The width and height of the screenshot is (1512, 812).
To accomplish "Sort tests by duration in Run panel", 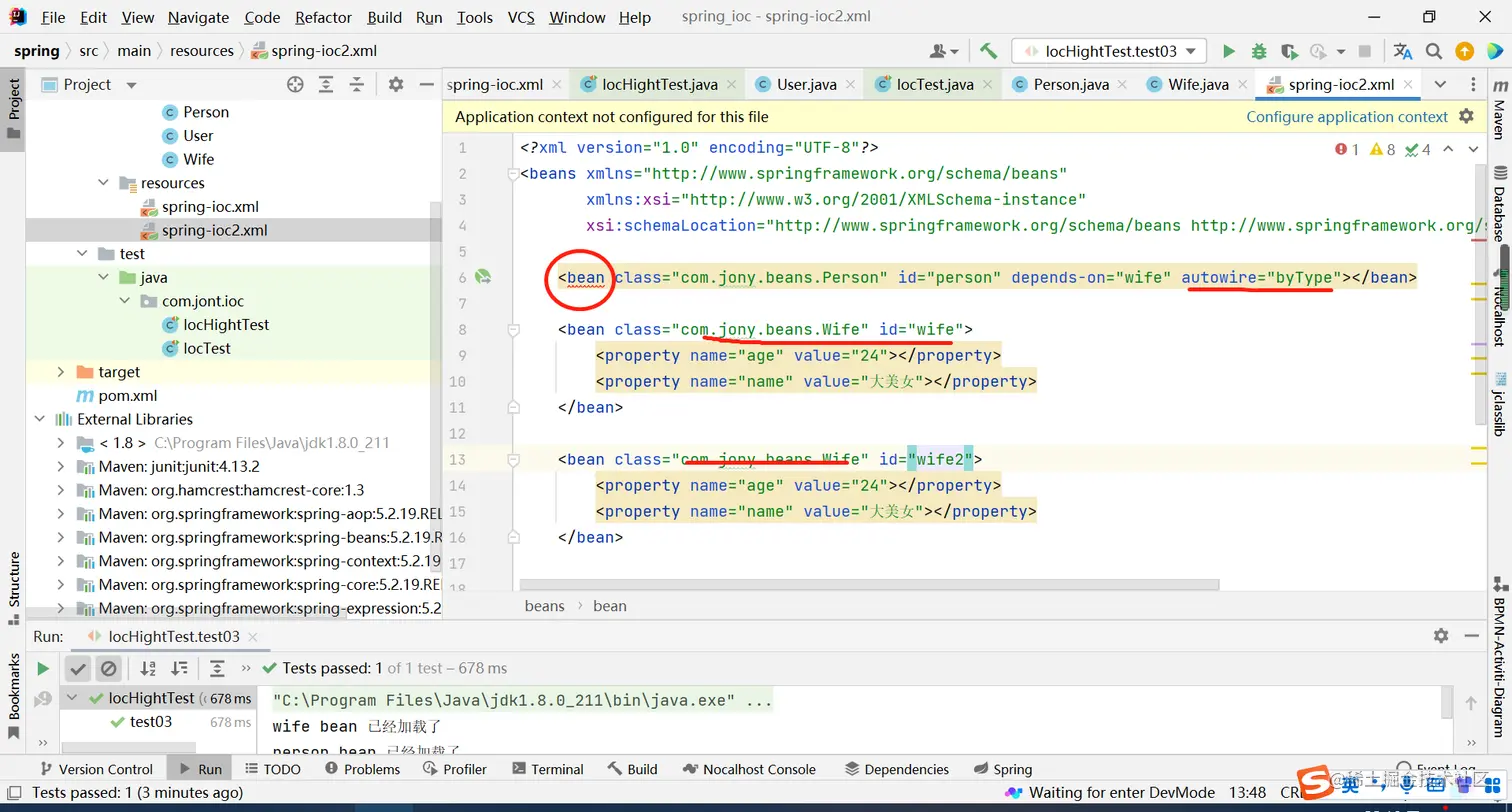I will (179, 668).
